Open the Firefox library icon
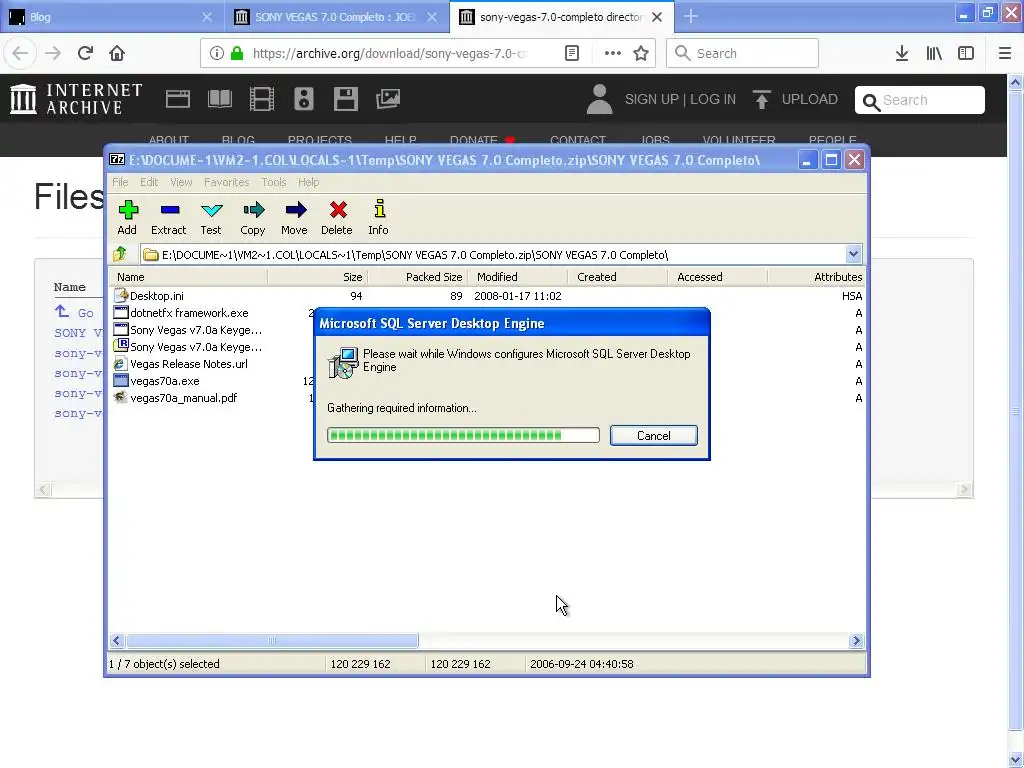Viewport: 1024px width, 768px height. click(x=934, y=54)
